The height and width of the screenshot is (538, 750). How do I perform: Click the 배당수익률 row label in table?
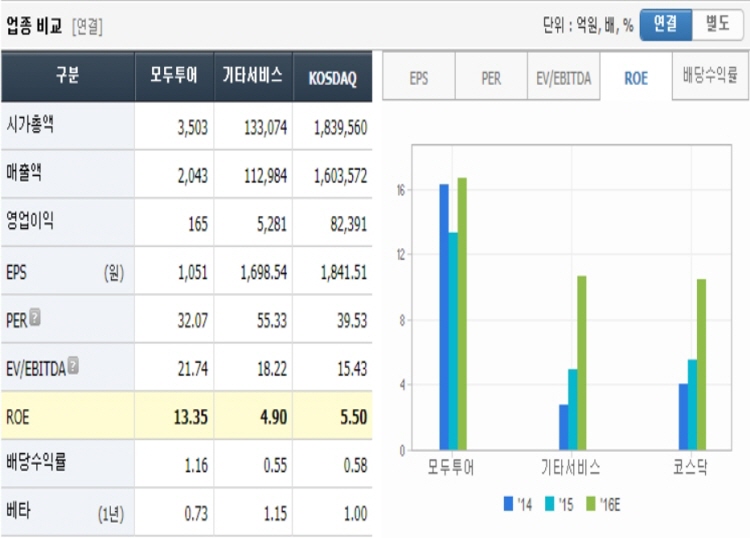pyautogui.click(x=36, y=462)
